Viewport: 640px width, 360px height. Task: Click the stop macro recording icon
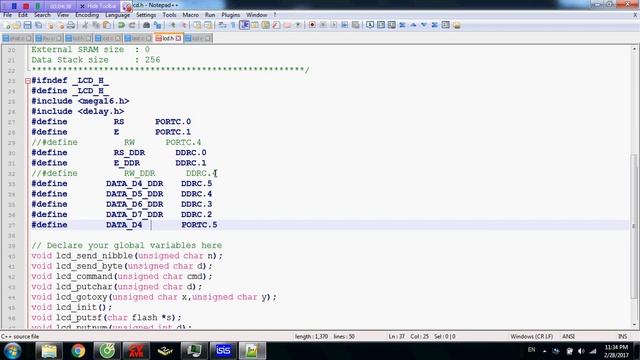tap(323, 25)
